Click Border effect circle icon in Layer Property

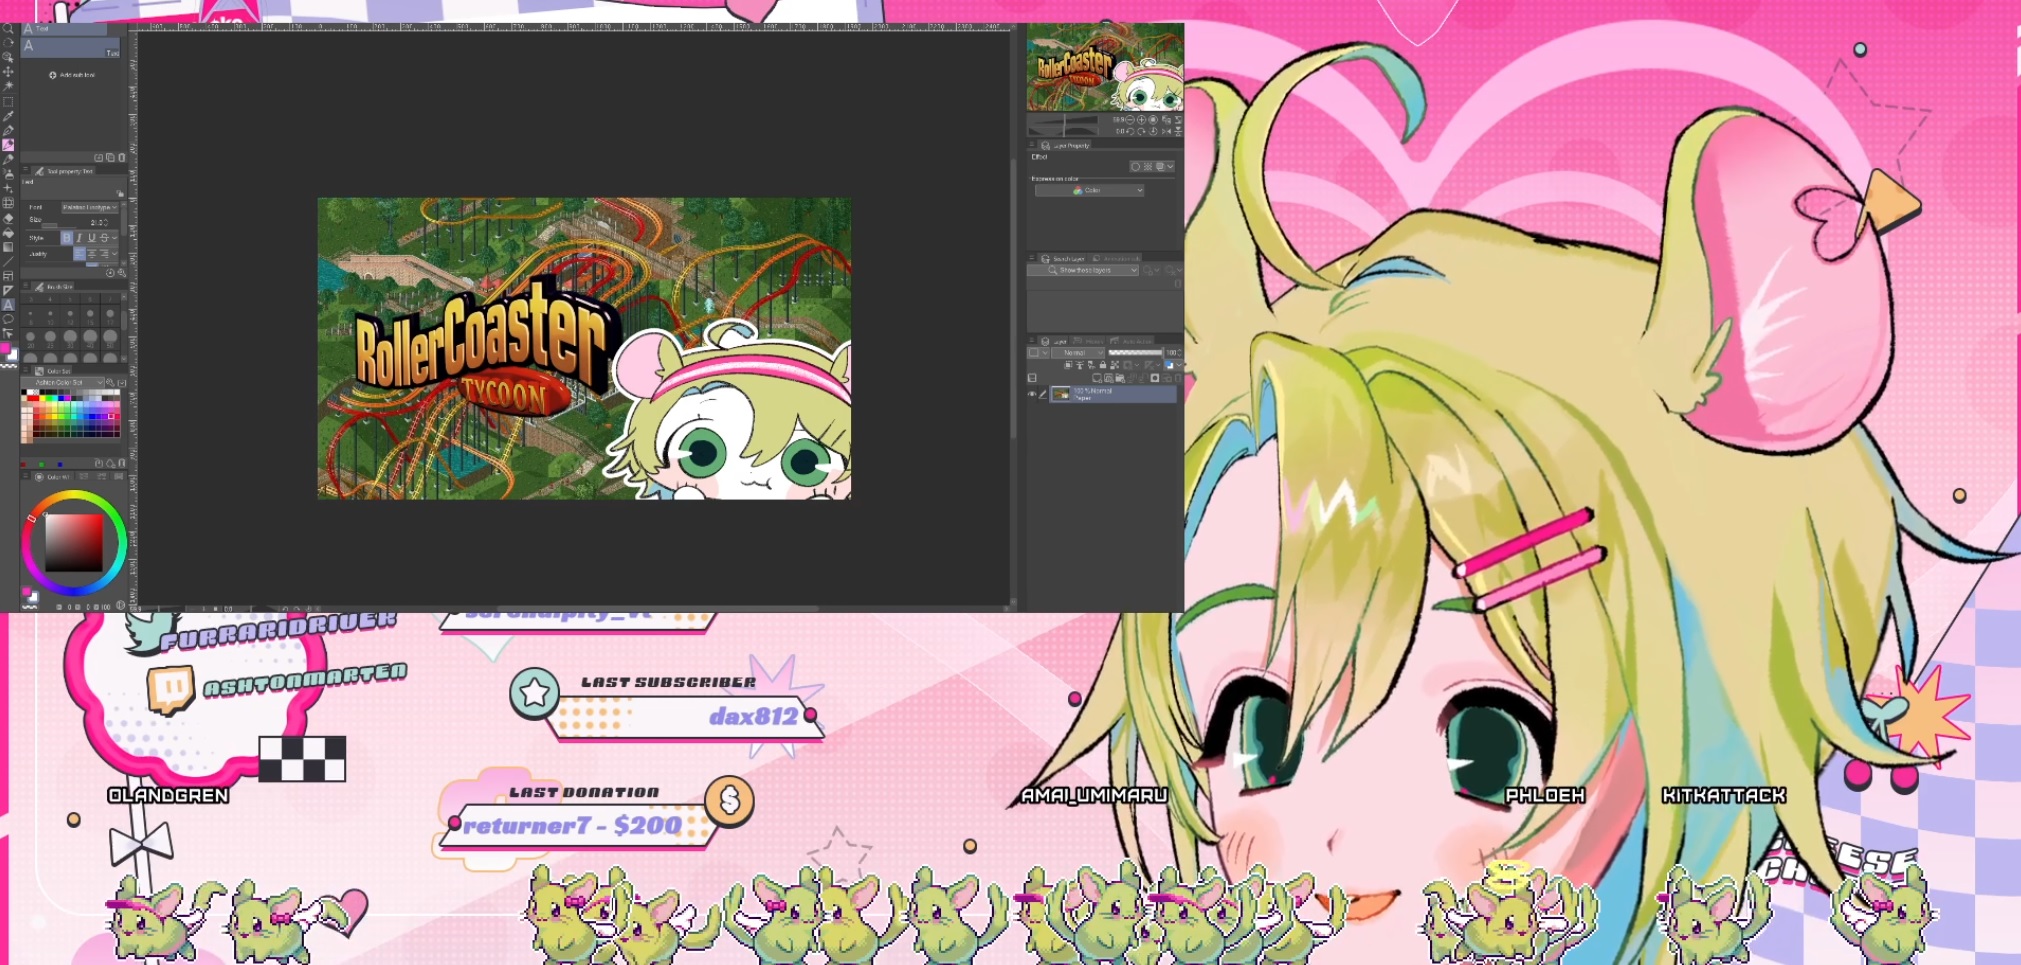(x=1135, y=167)
